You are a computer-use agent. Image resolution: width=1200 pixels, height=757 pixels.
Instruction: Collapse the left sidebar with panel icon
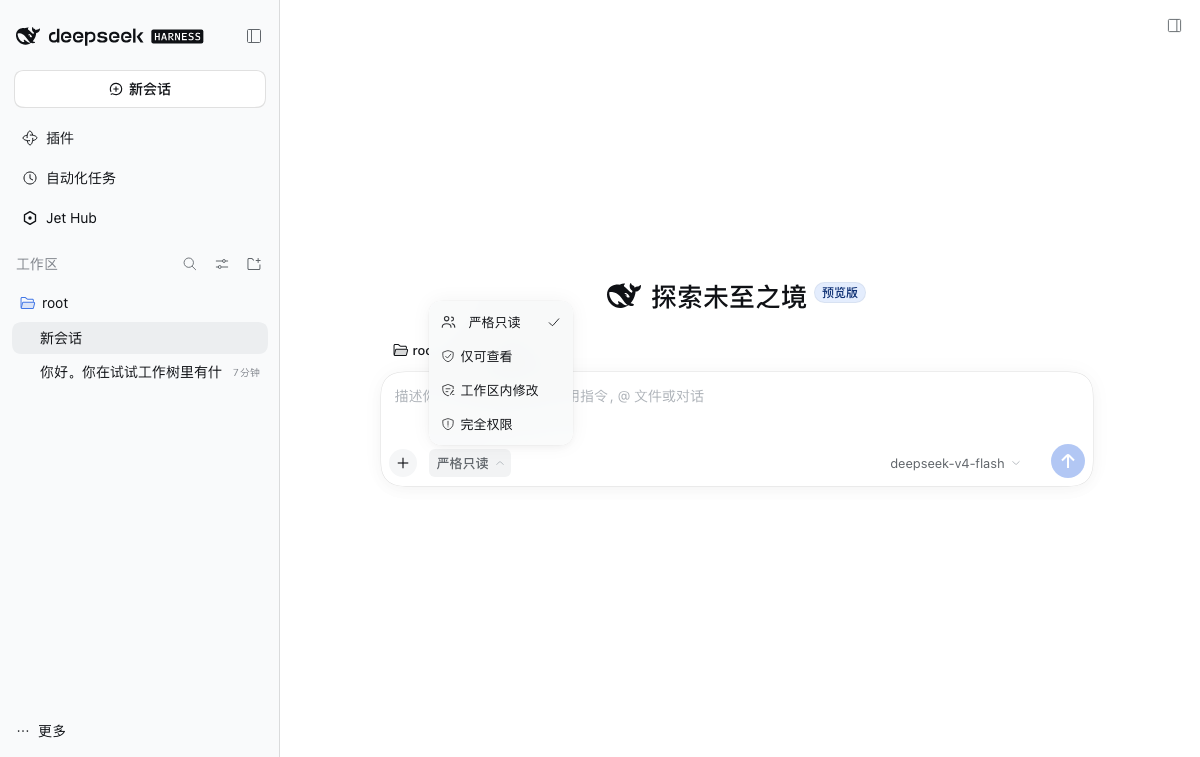coord(254,36)
